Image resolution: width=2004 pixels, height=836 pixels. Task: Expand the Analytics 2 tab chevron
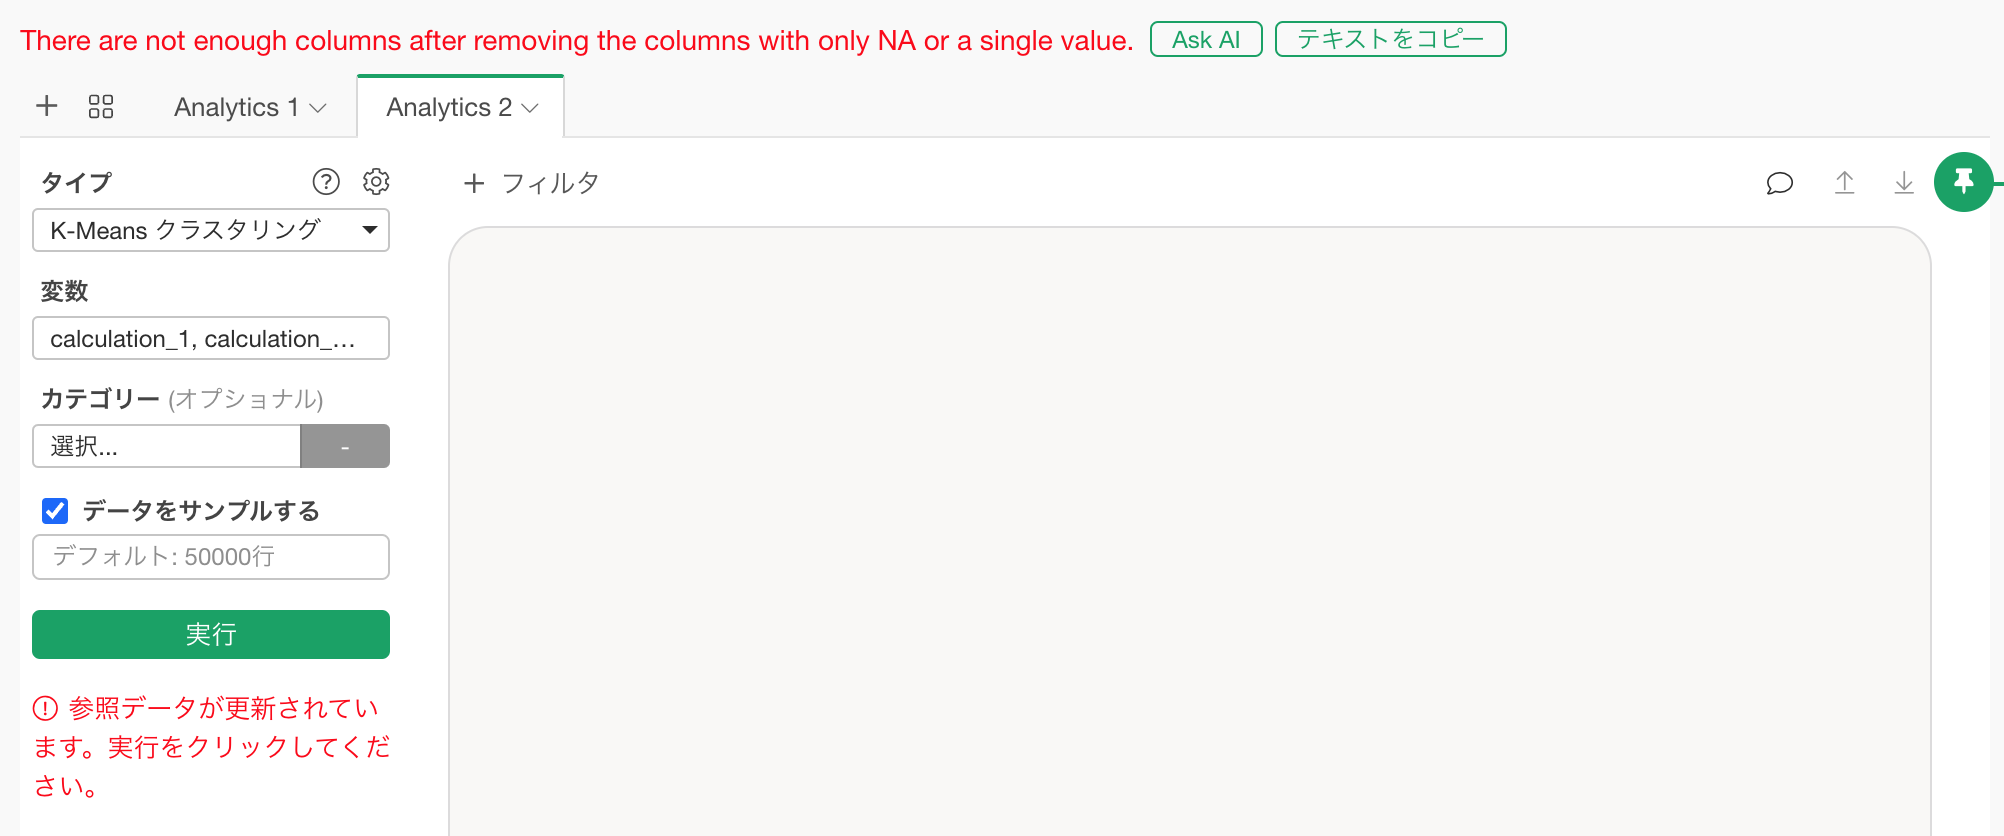point(531,108)
